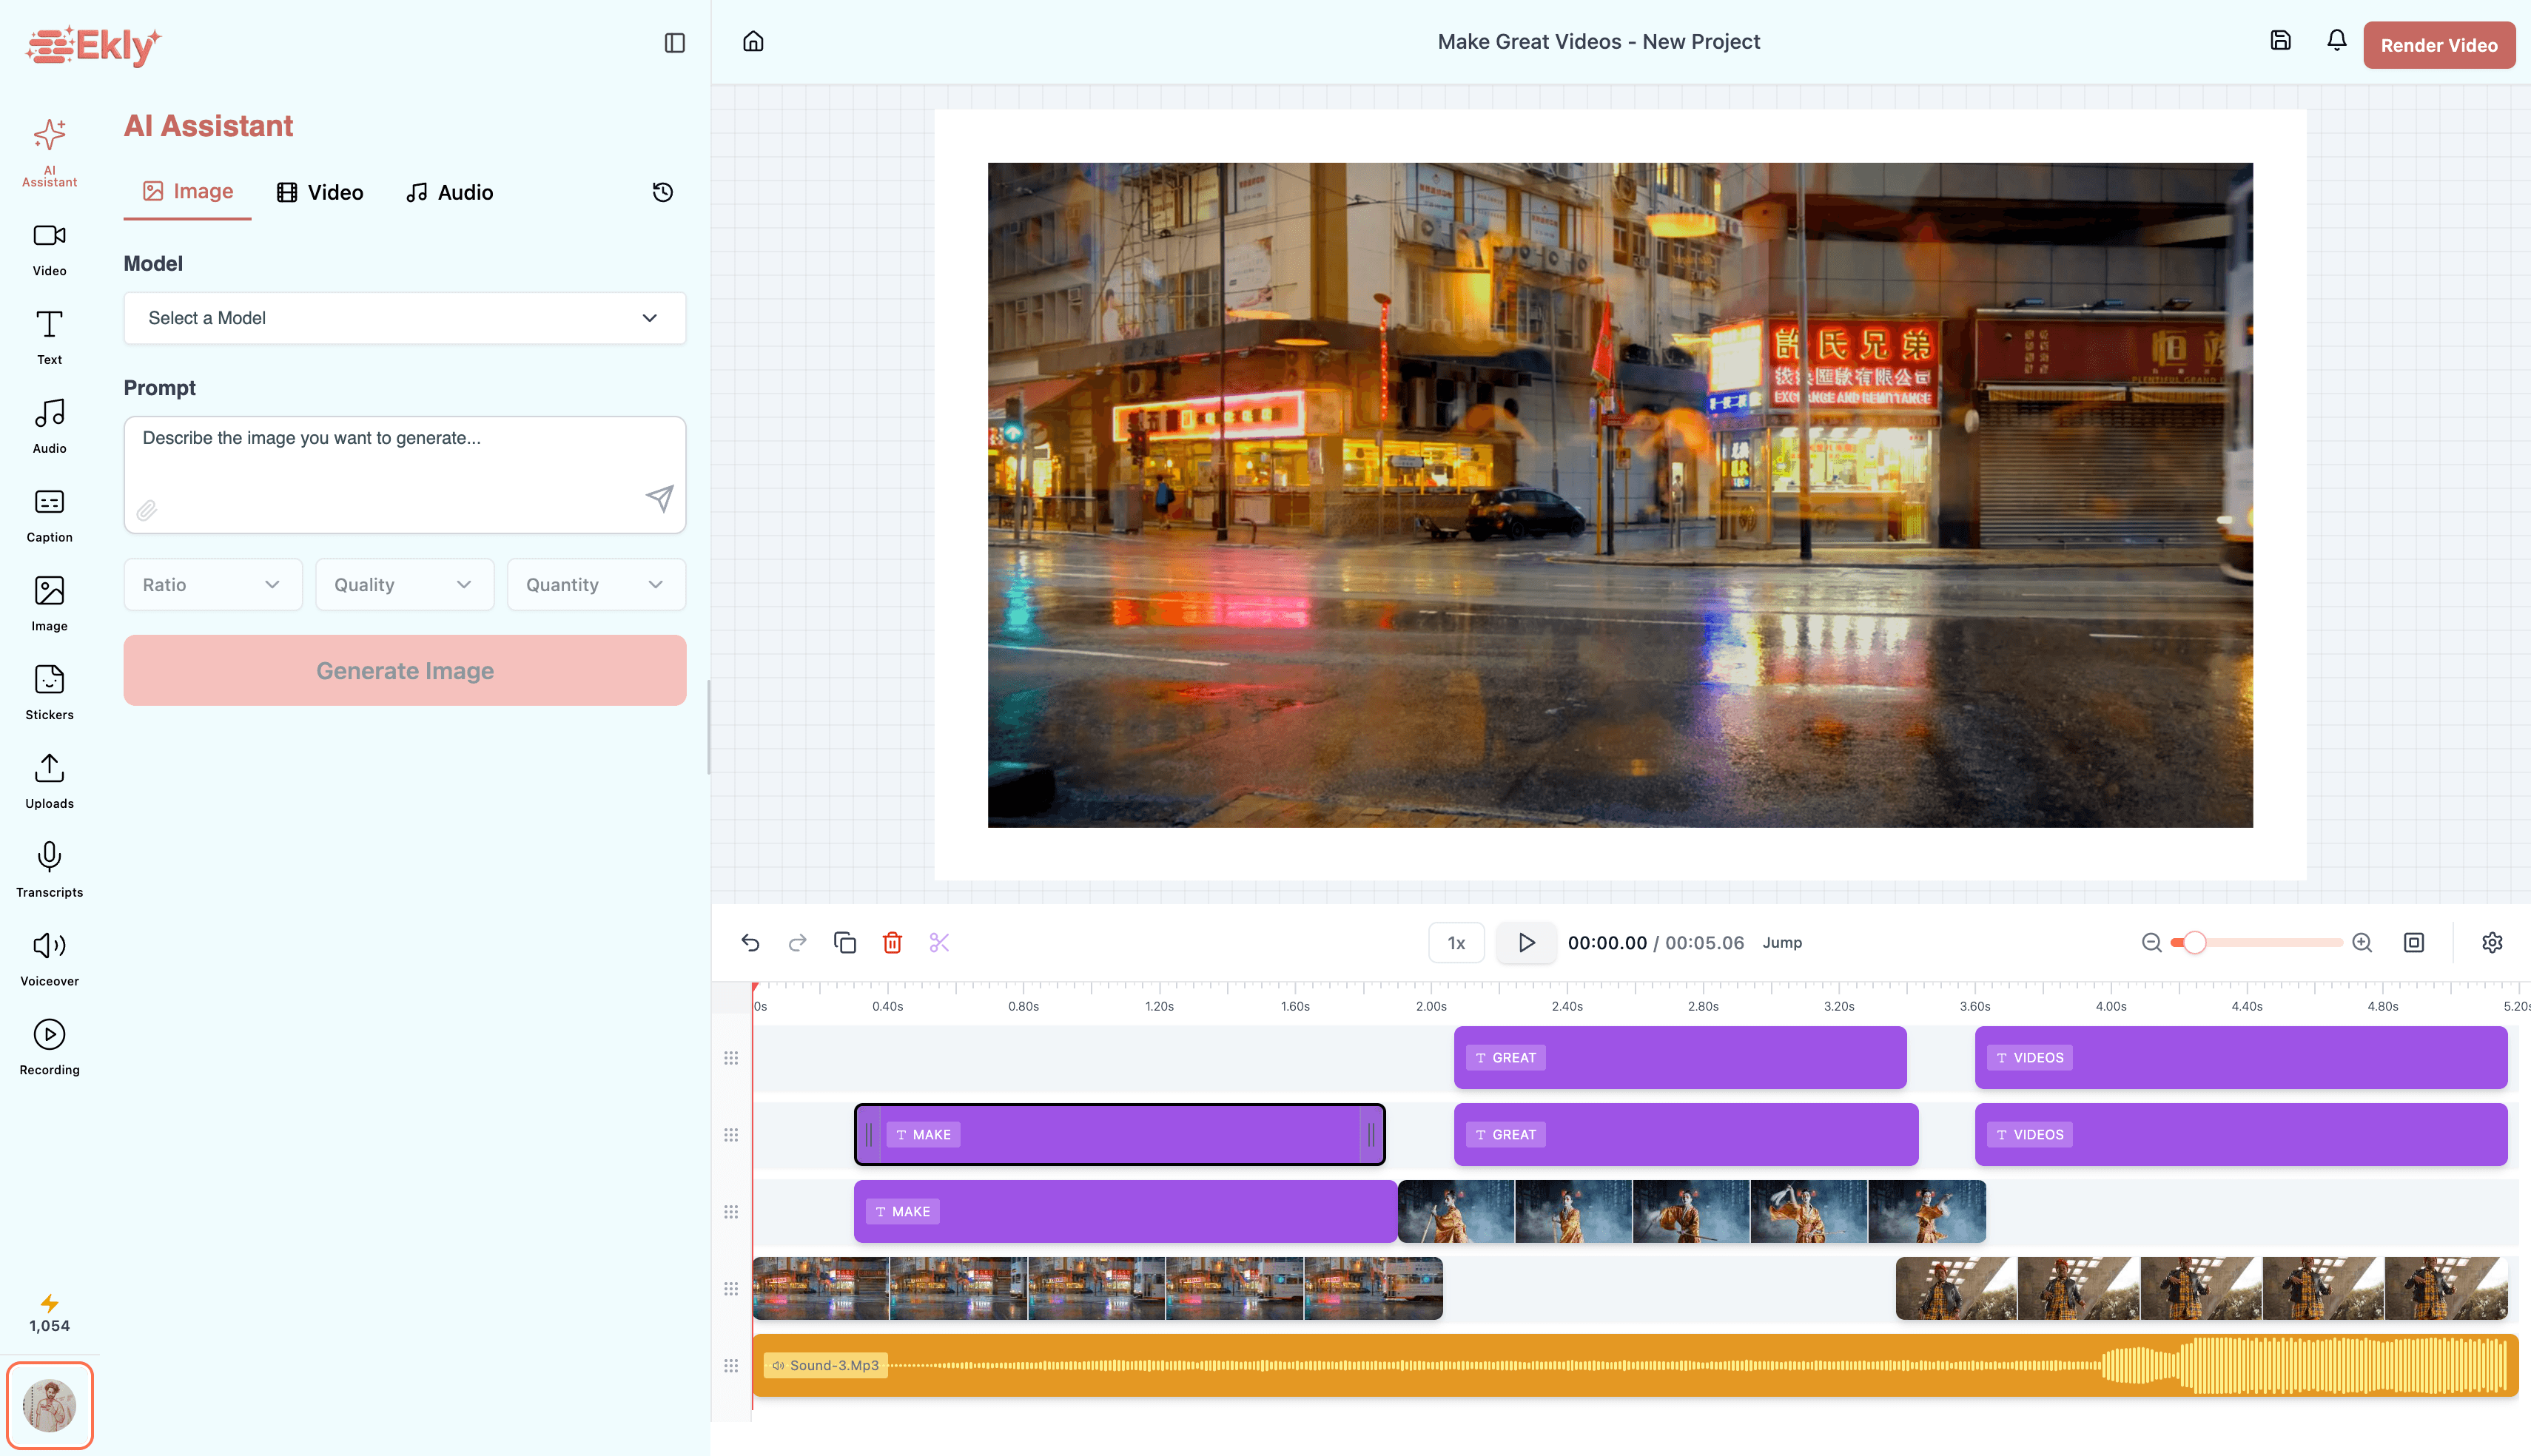
Task: Click the Render Video button
Action: (2439, 44)
